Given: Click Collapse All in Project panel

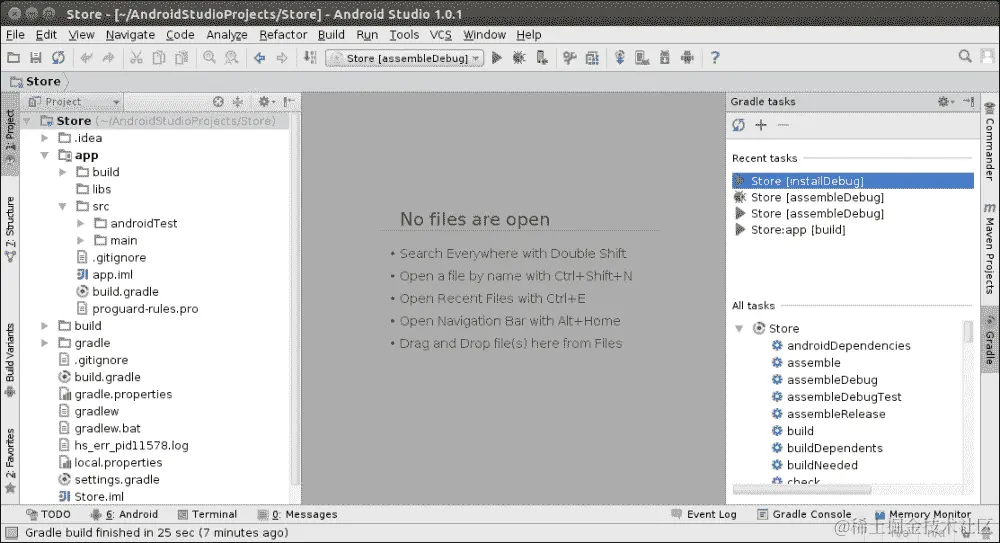Looking at the screenshot, I should pos(238,101).
